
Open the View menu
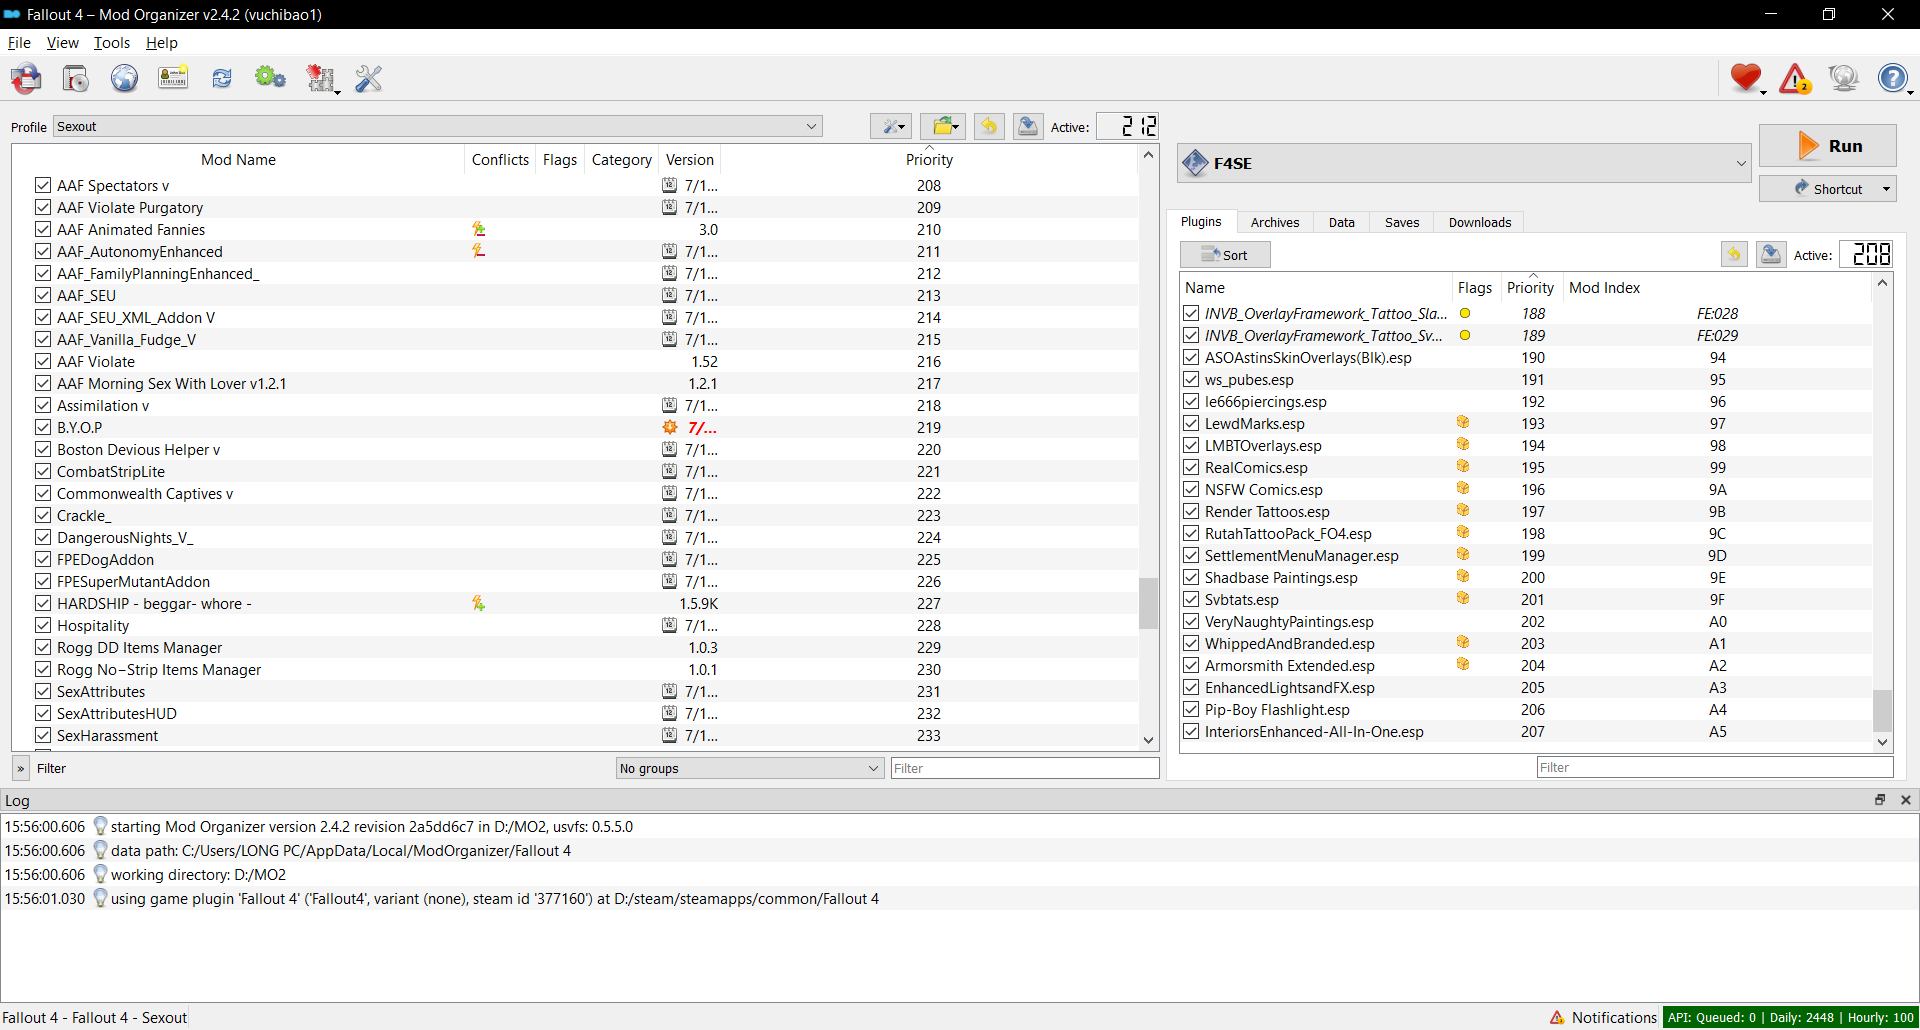pyautogui.click(x=62, y=43)
